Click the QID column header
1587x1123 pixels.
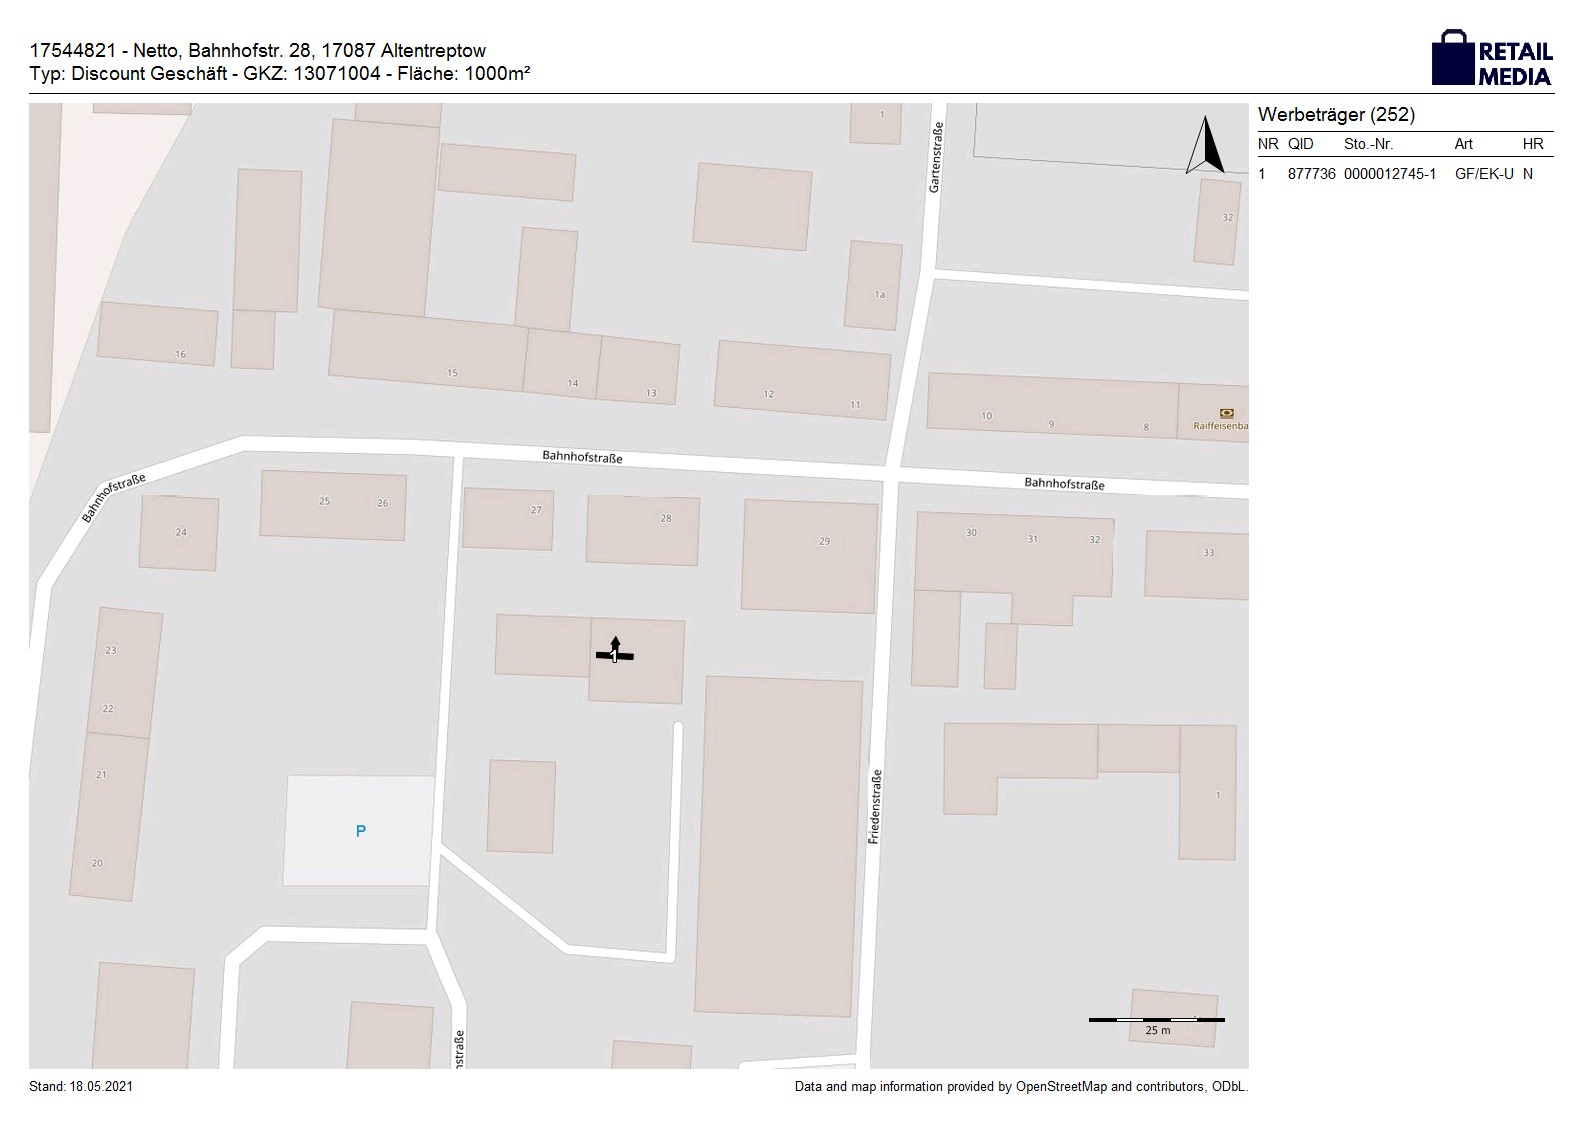tap(1300, 144)
